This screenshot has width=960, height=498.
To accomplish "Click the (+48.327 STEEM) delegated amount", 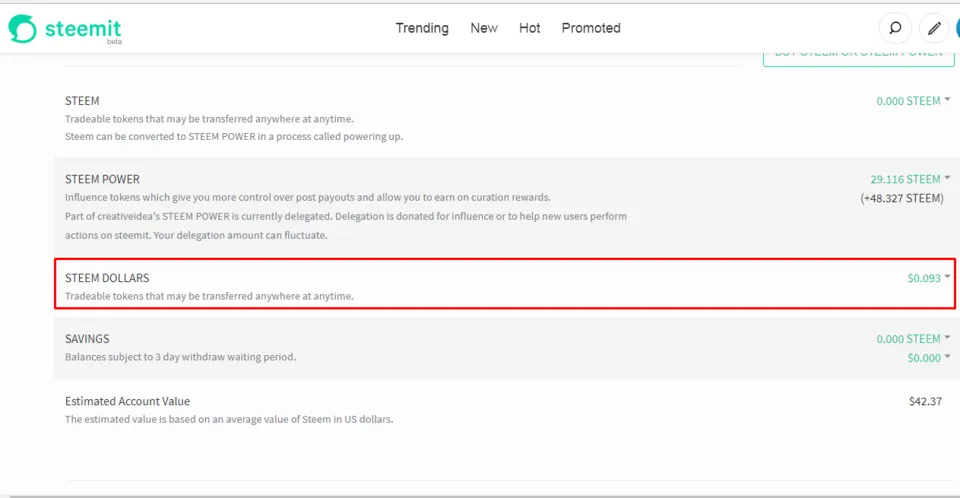I will (902, 198).
